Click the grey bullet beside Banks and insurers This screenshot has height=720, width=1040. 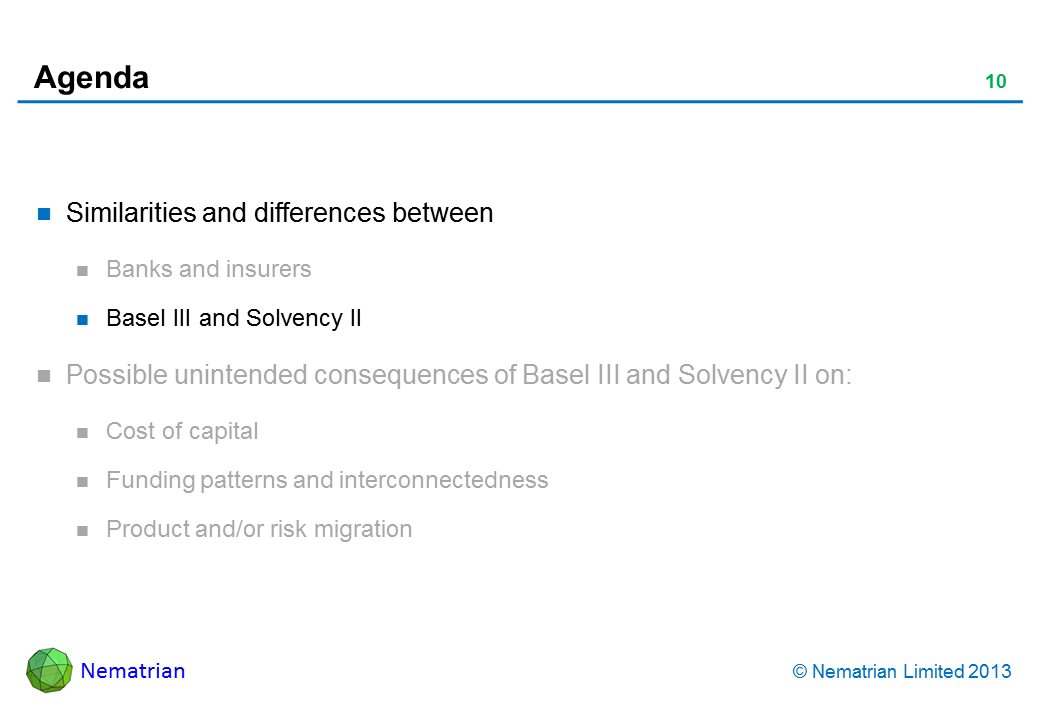85,270
